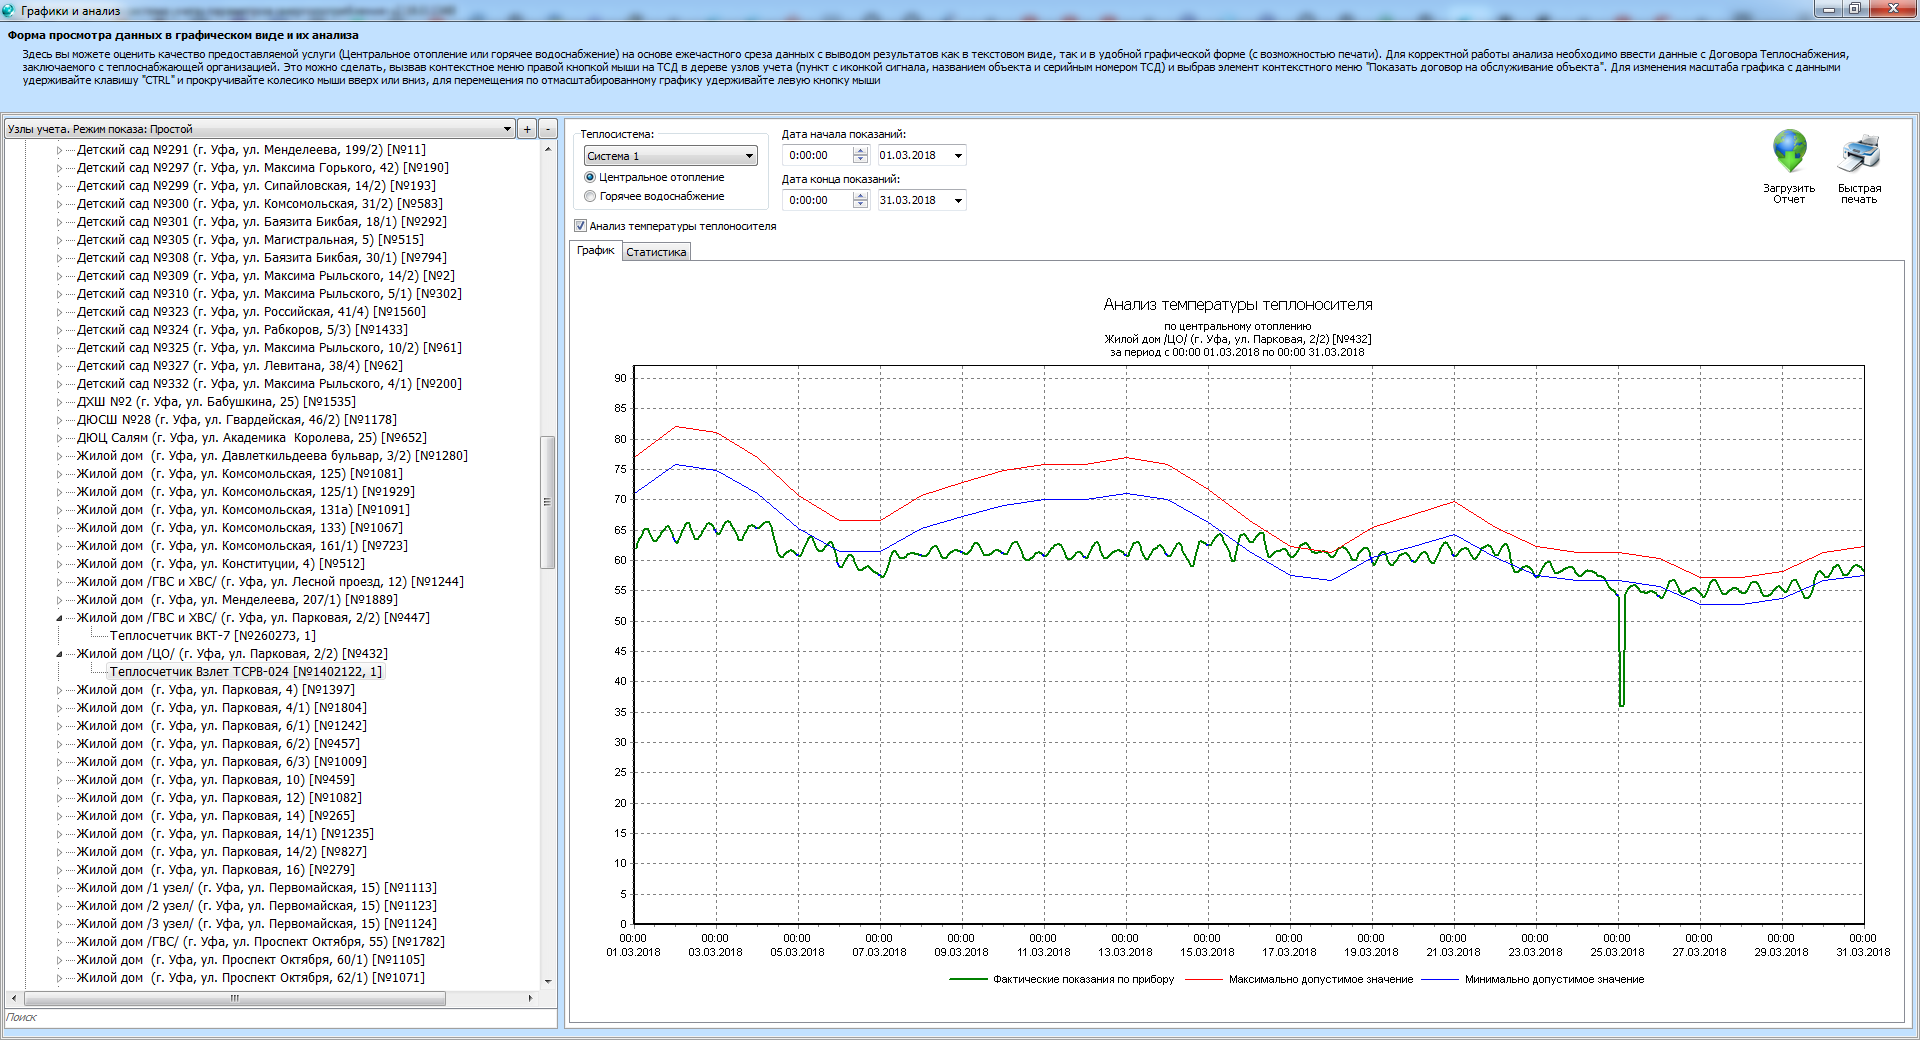The width and height of the screenshot is (1920, 1040).
Task: Click end time spinner down arrow
Action: click(x=860, y=205)
